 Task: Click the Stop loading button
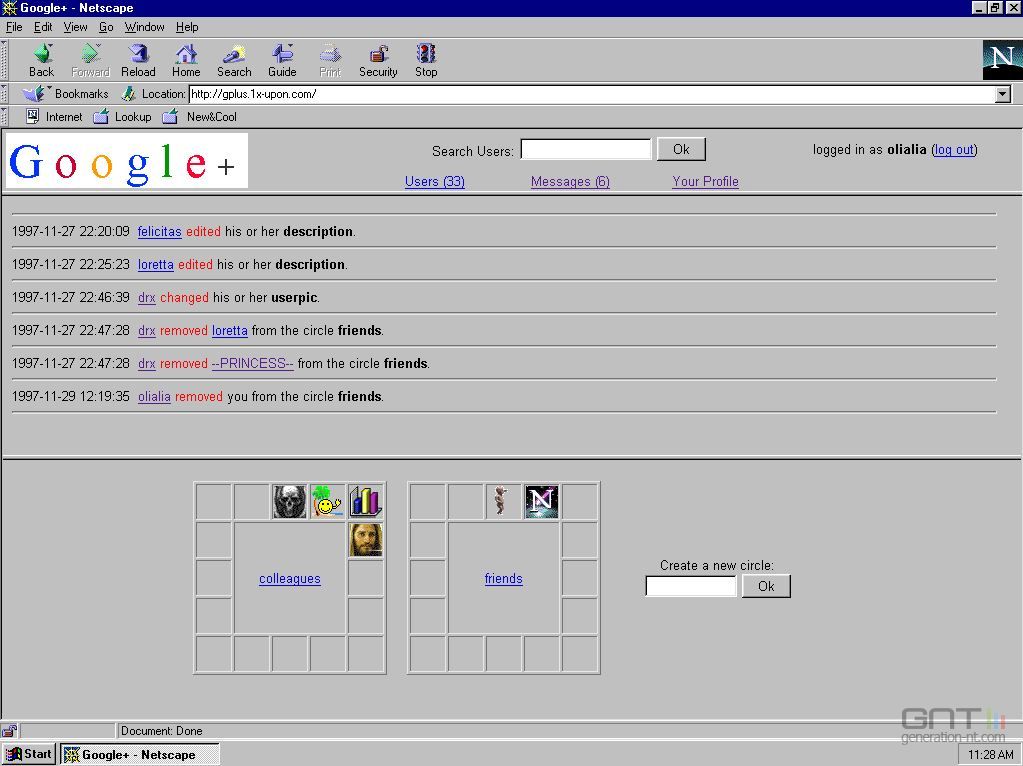[426, 60]
